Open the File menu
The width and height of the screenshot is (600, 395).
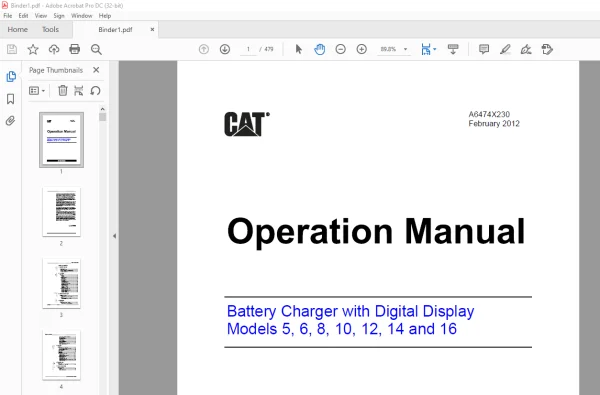click(x=8, y=16)
